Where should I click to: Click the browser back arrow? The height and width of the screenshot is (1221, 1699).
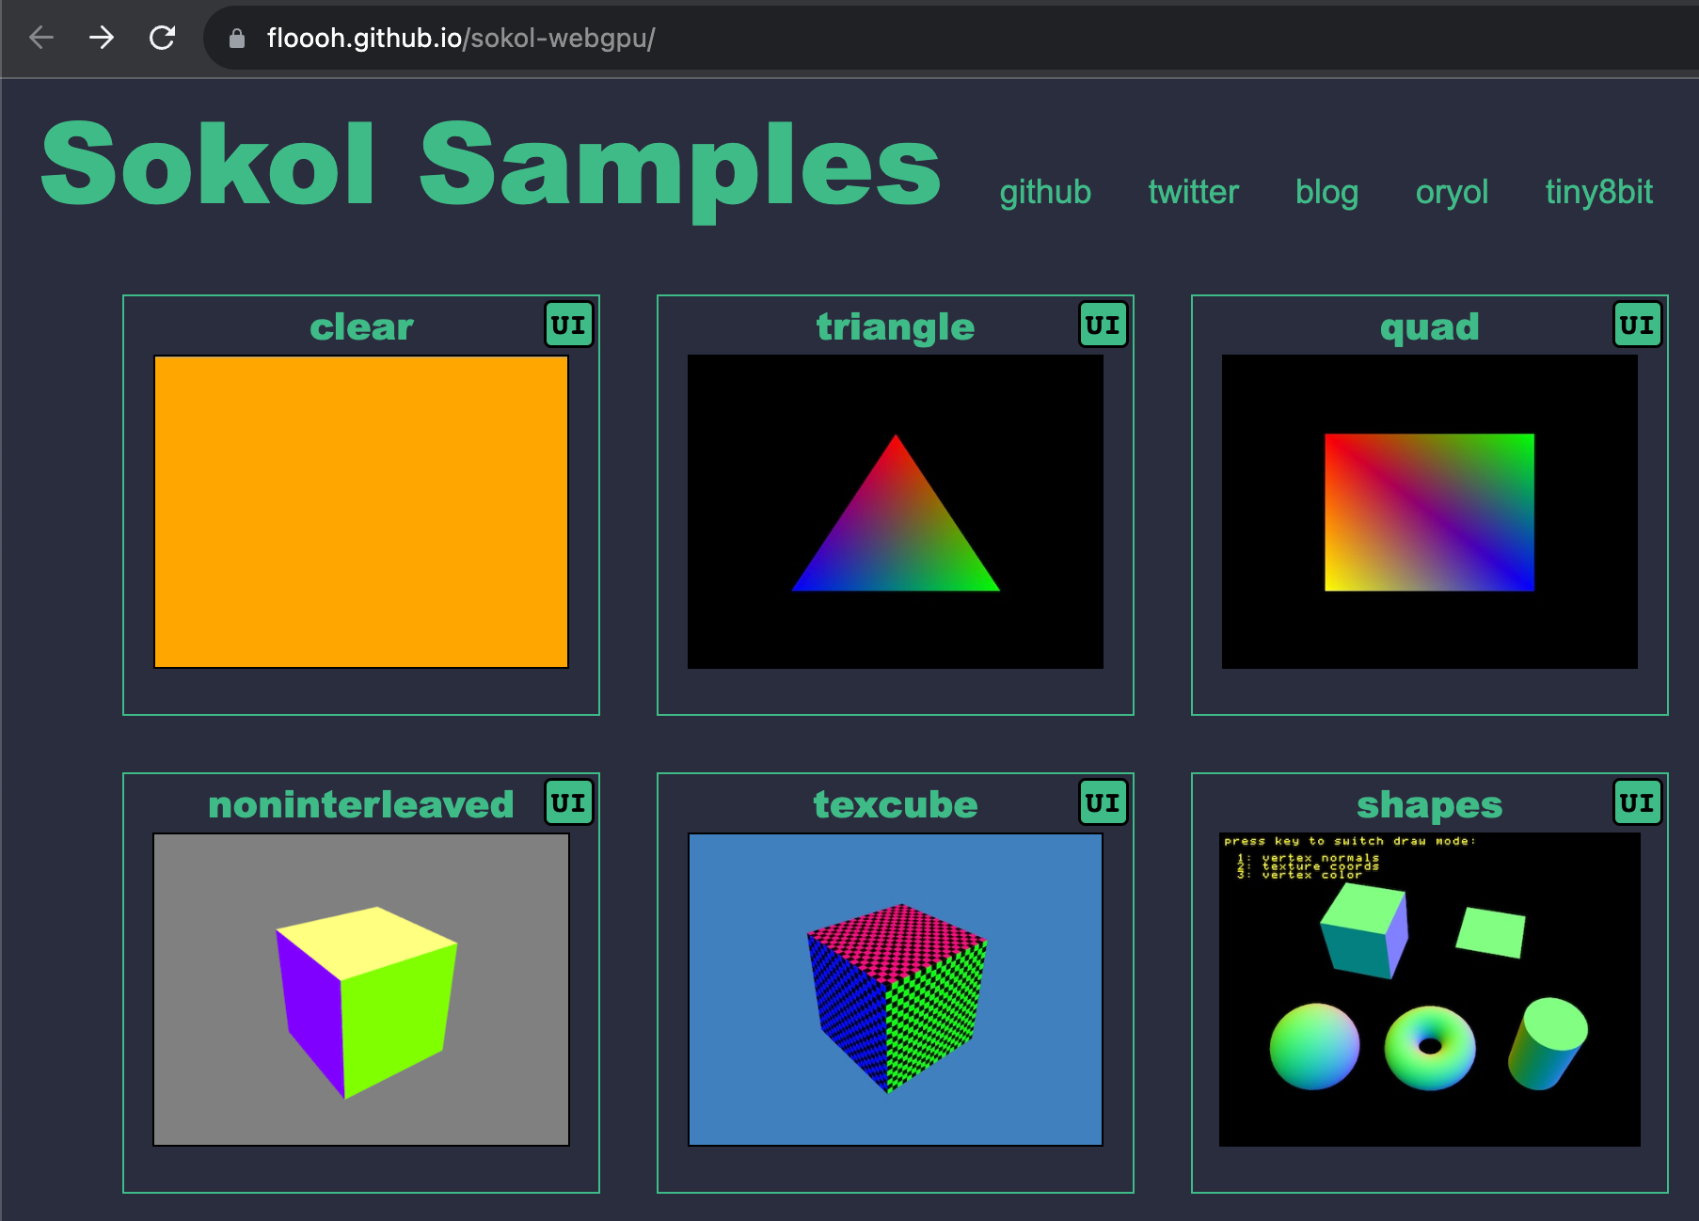[41, 38]
